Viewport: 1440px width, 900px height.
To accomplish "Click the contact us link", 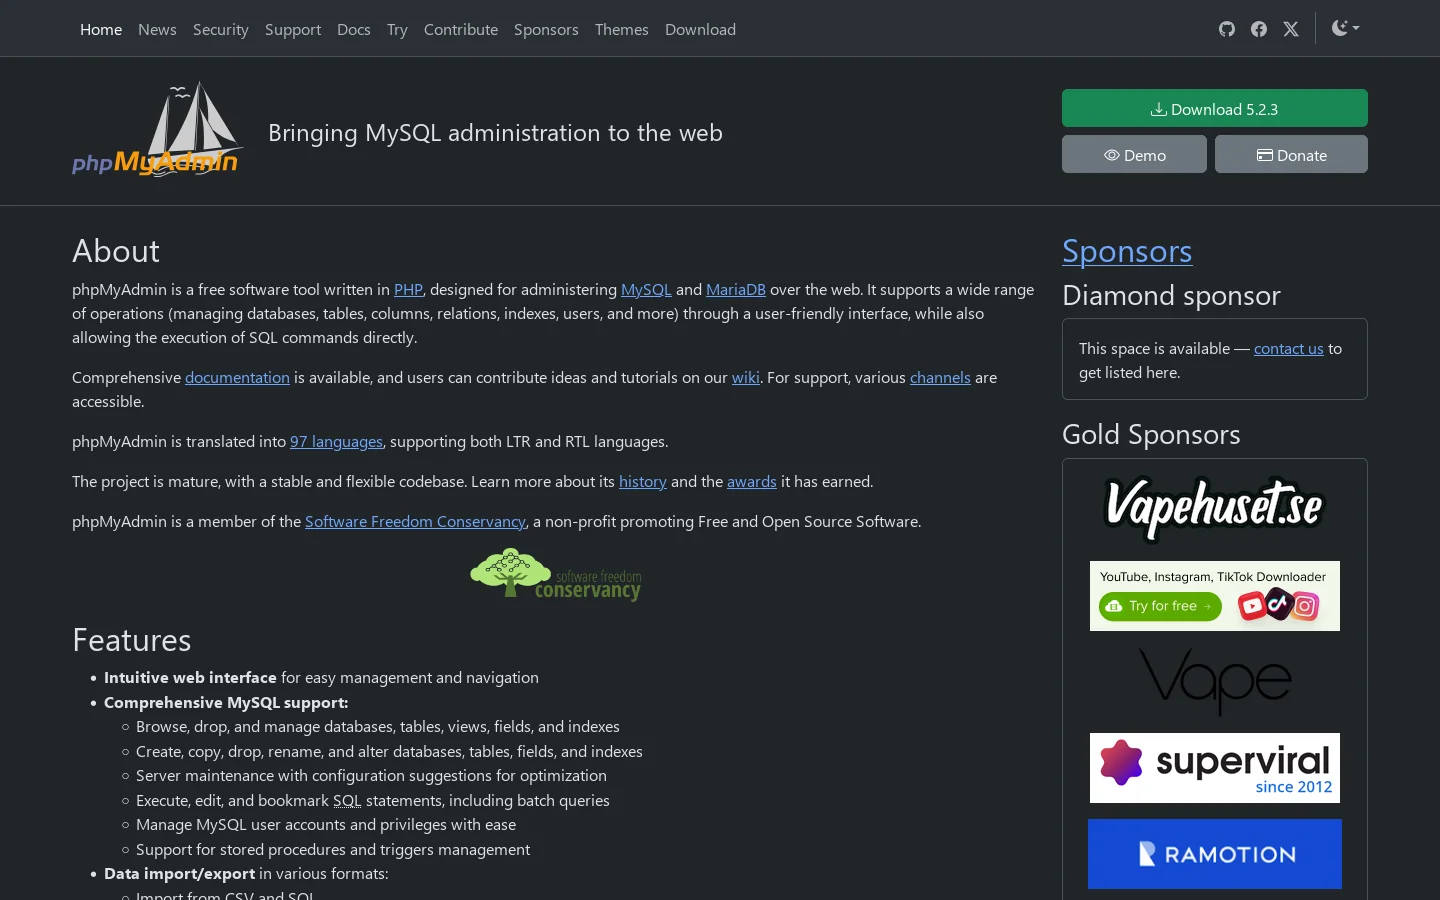I will pos(1289,349).
